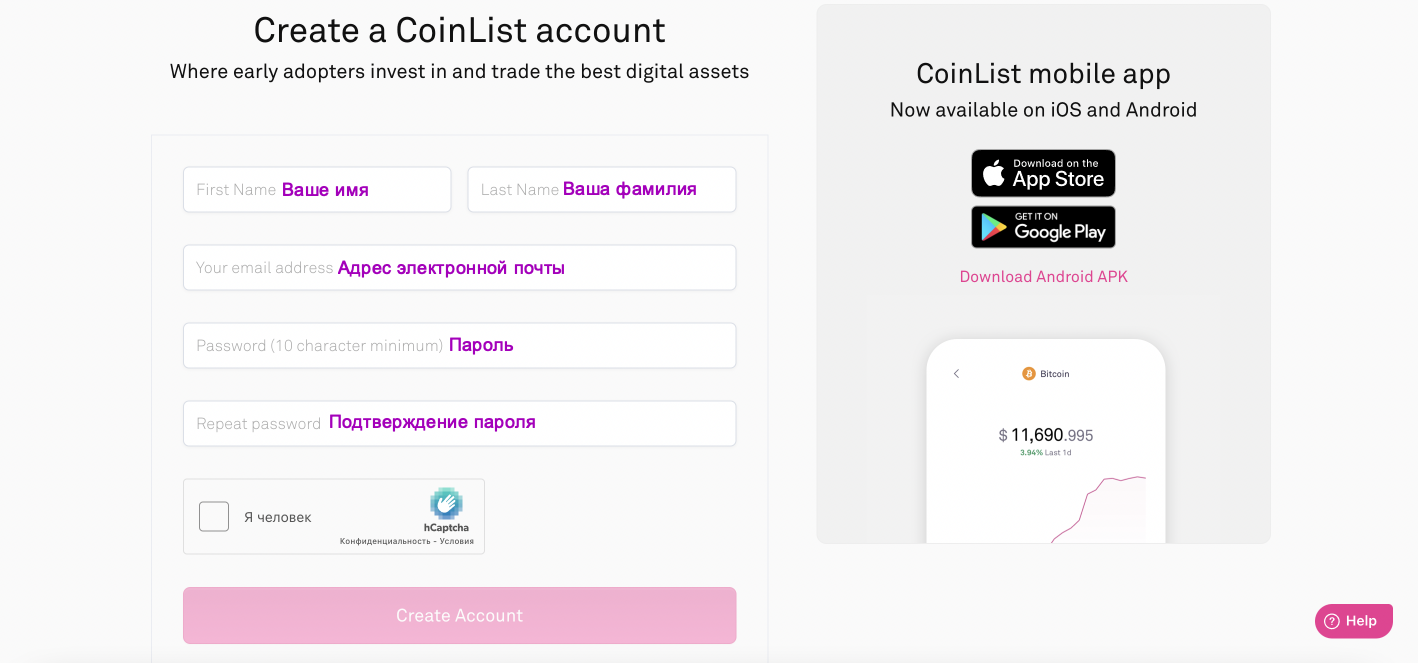The image size is (1418, 663).
Task: Check the Я человек captcha checkbox
Action: coord(213,515)
